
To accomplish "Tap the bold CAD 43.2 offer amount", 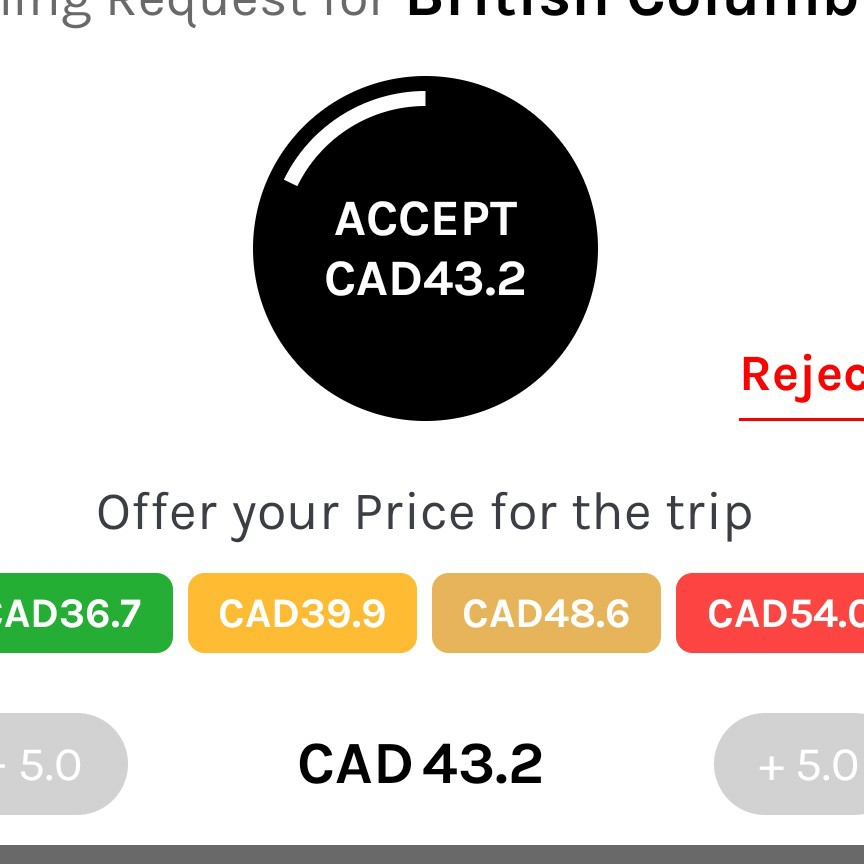I will coord(420,764).
